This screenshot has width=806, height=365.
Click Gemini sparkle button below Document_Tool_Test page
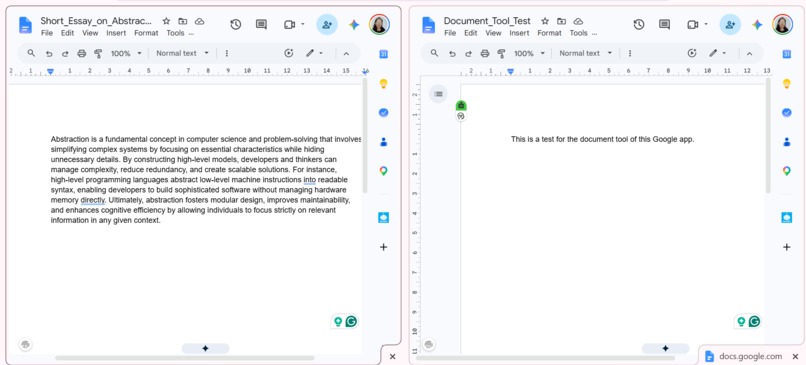[x=665, y=349]
